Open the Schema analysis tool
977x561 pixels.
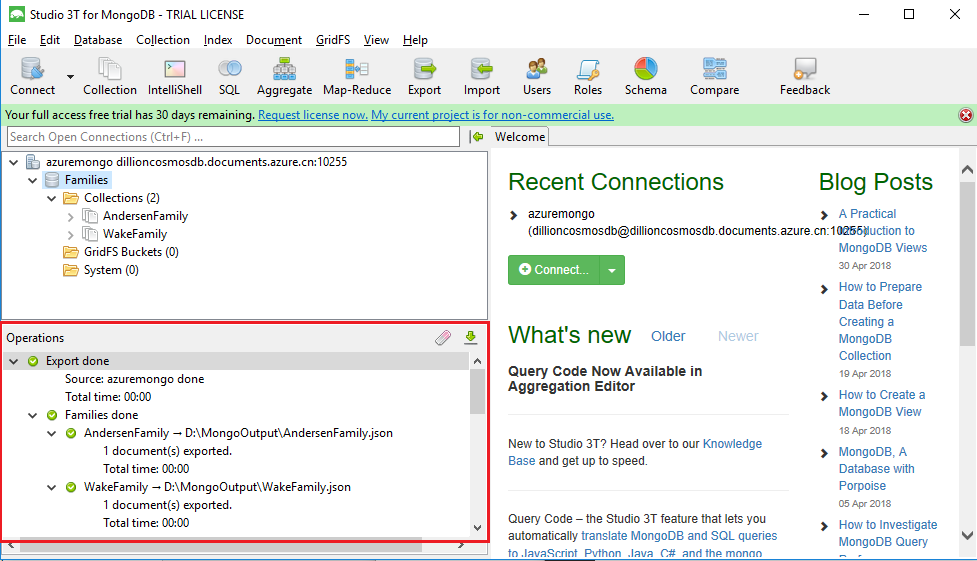[645, 76]
